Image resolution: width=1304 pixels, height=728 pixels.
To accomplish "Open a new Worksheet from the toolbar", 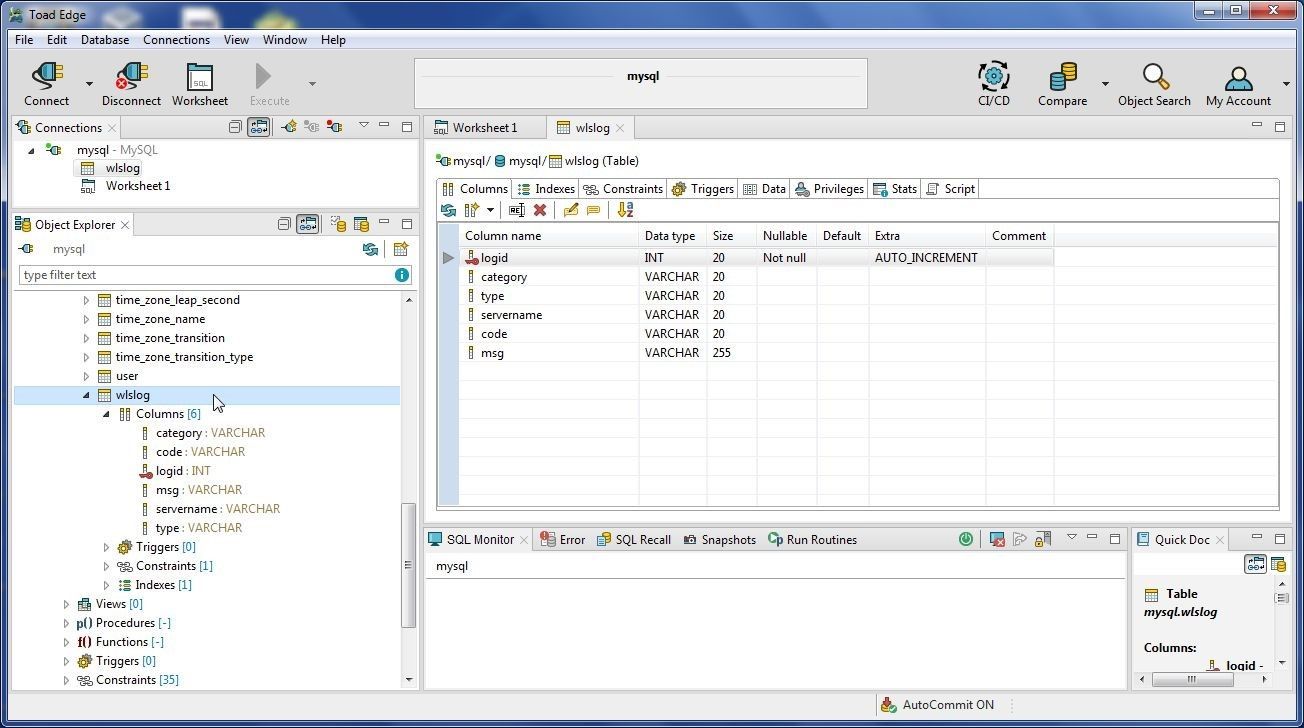I will pyautogui.click(x=200, y=84).
